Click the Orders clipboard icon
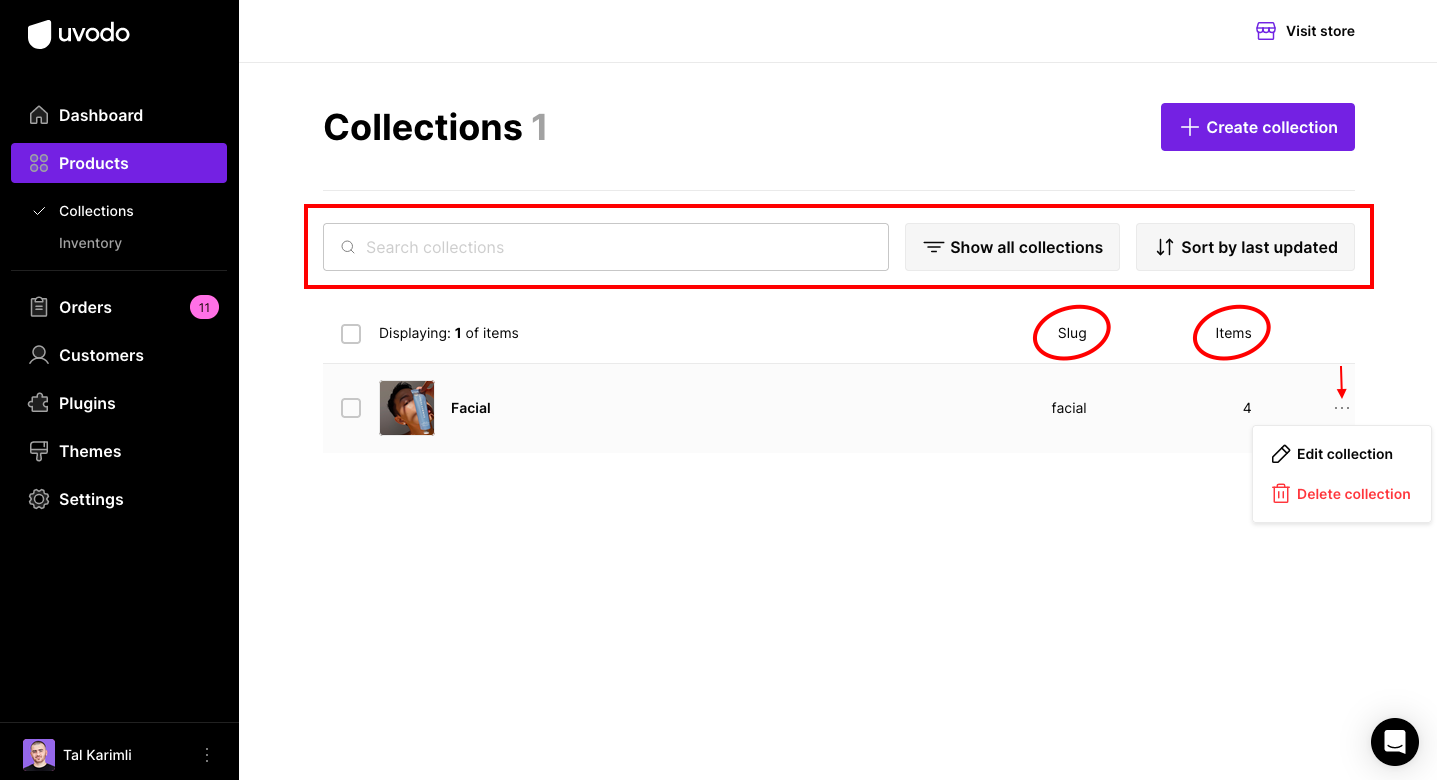Screen dimensions: 1437x780 [39, 307]
